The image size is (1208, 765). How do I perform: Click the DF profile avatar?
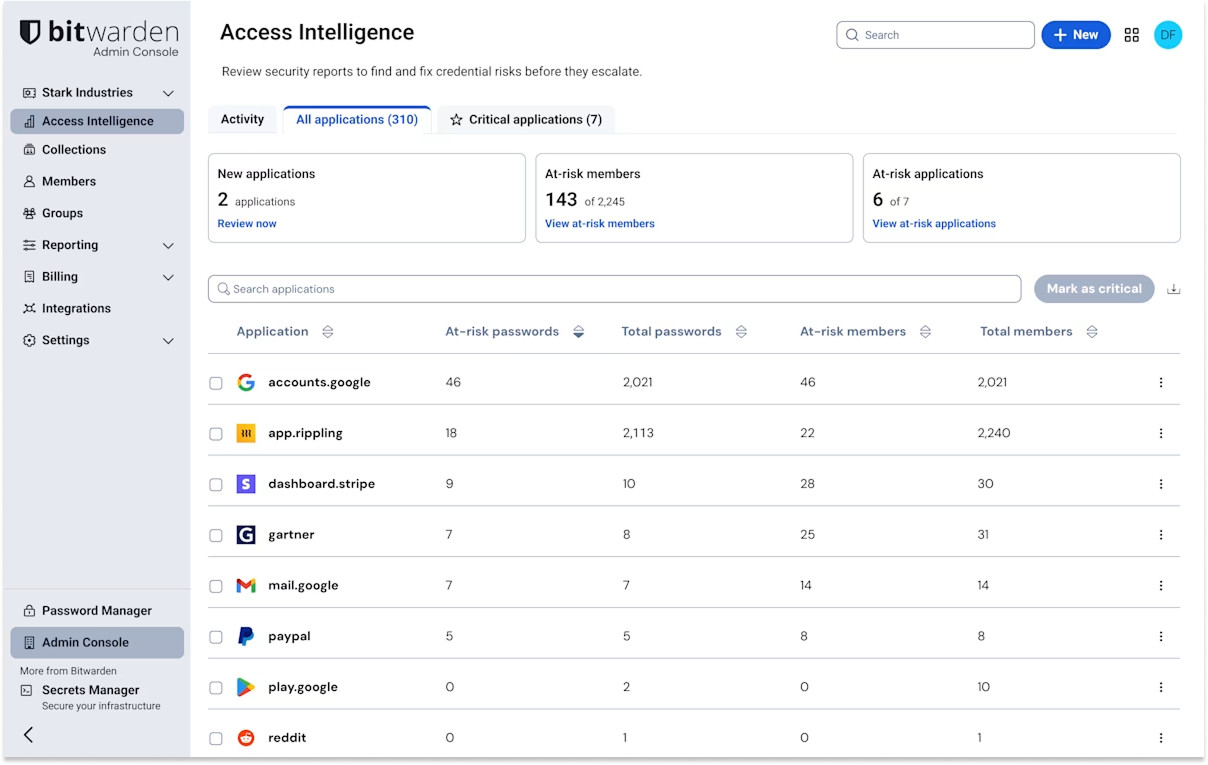[x=1168, y=34]
